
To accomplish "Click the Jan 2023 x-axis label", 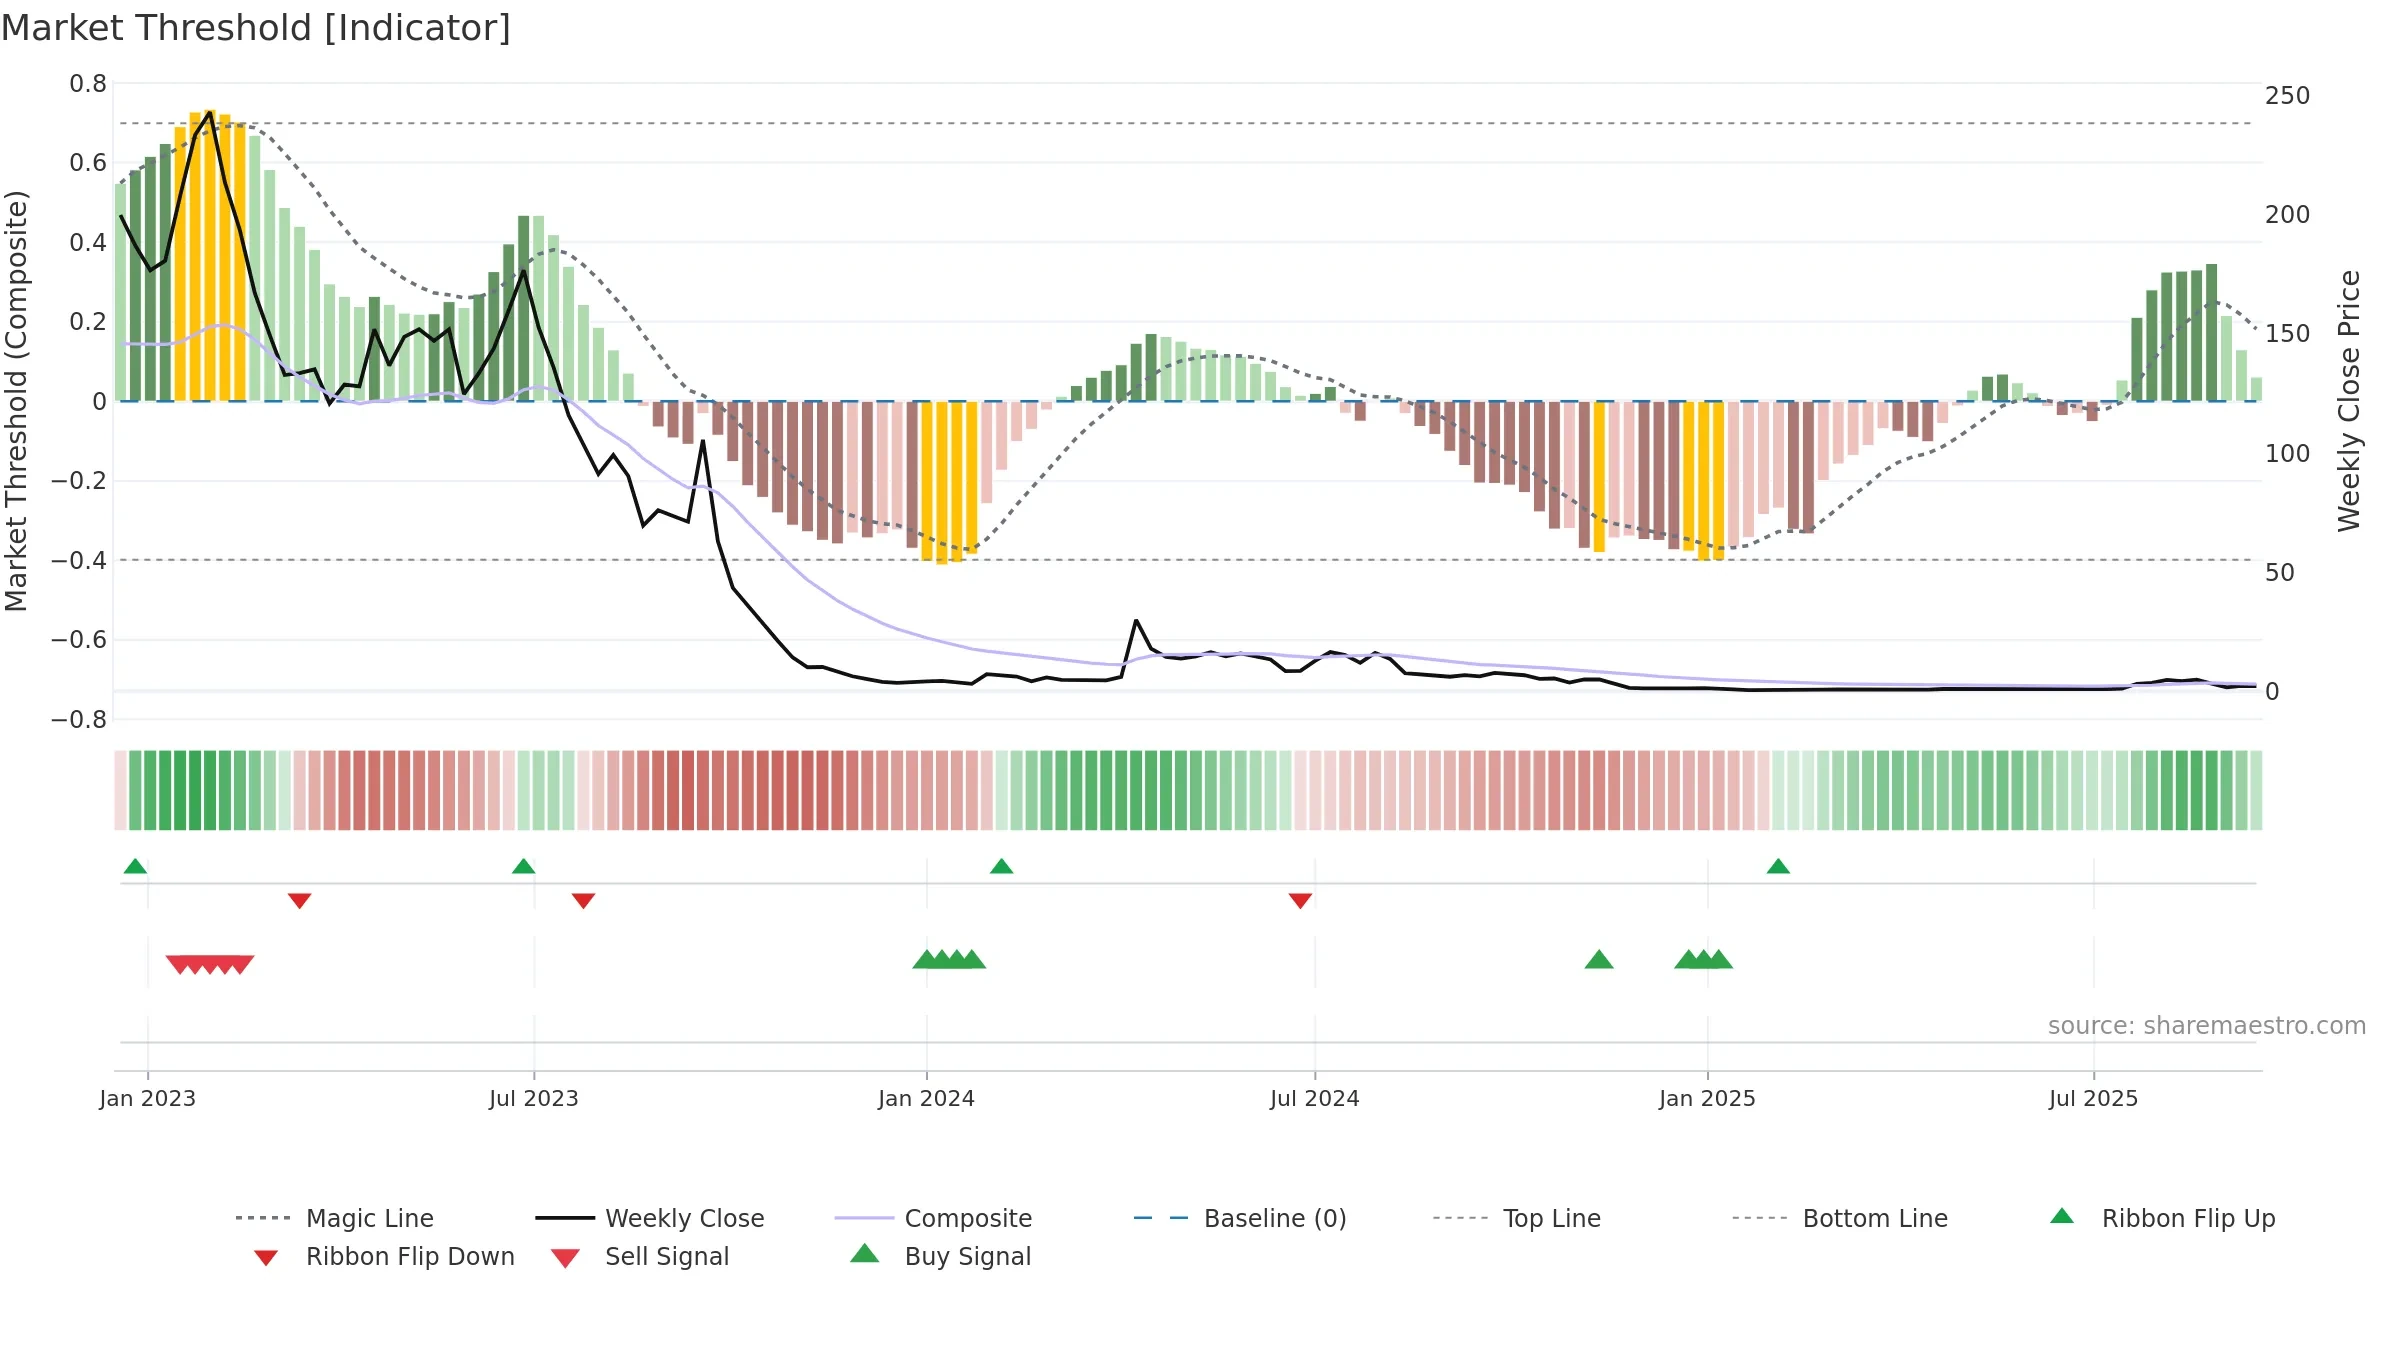I will [148, 1098].
